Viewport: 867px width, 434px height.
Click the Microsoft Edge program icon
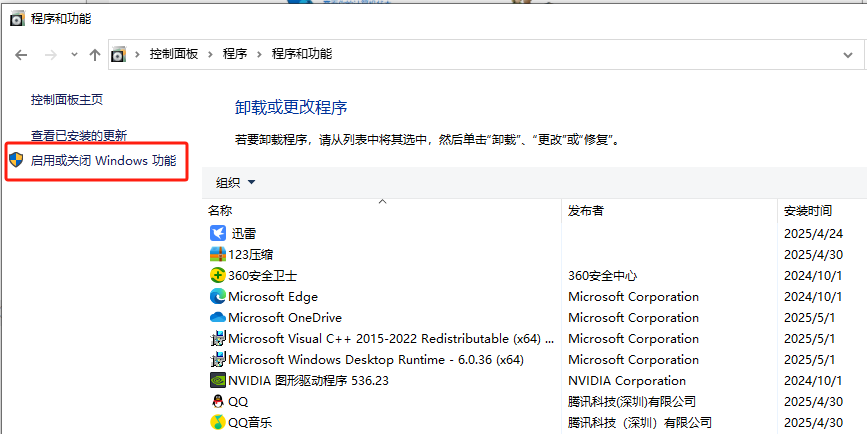[218, 296]
